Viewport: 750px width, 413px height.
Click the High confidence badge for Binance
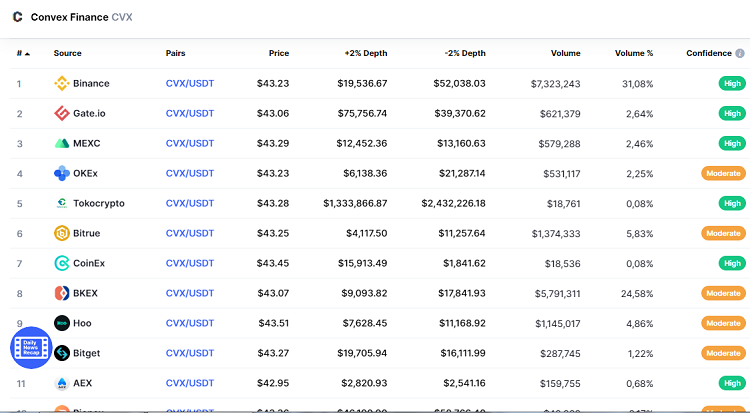pos(732,83)
